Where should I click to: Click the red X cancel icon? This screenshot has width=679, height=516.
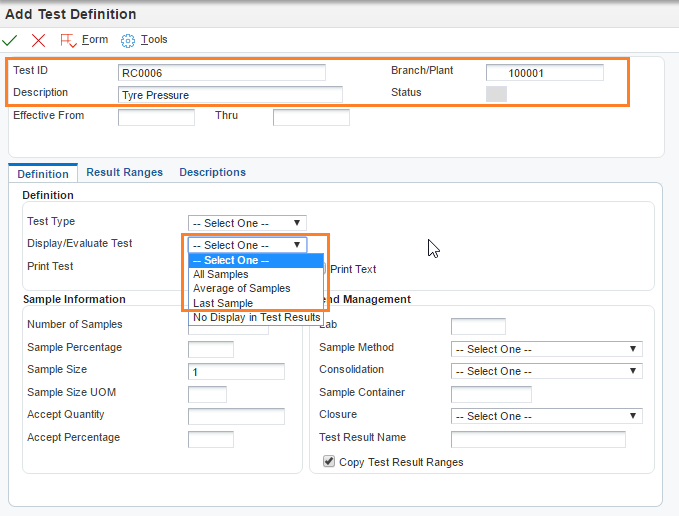38,40
